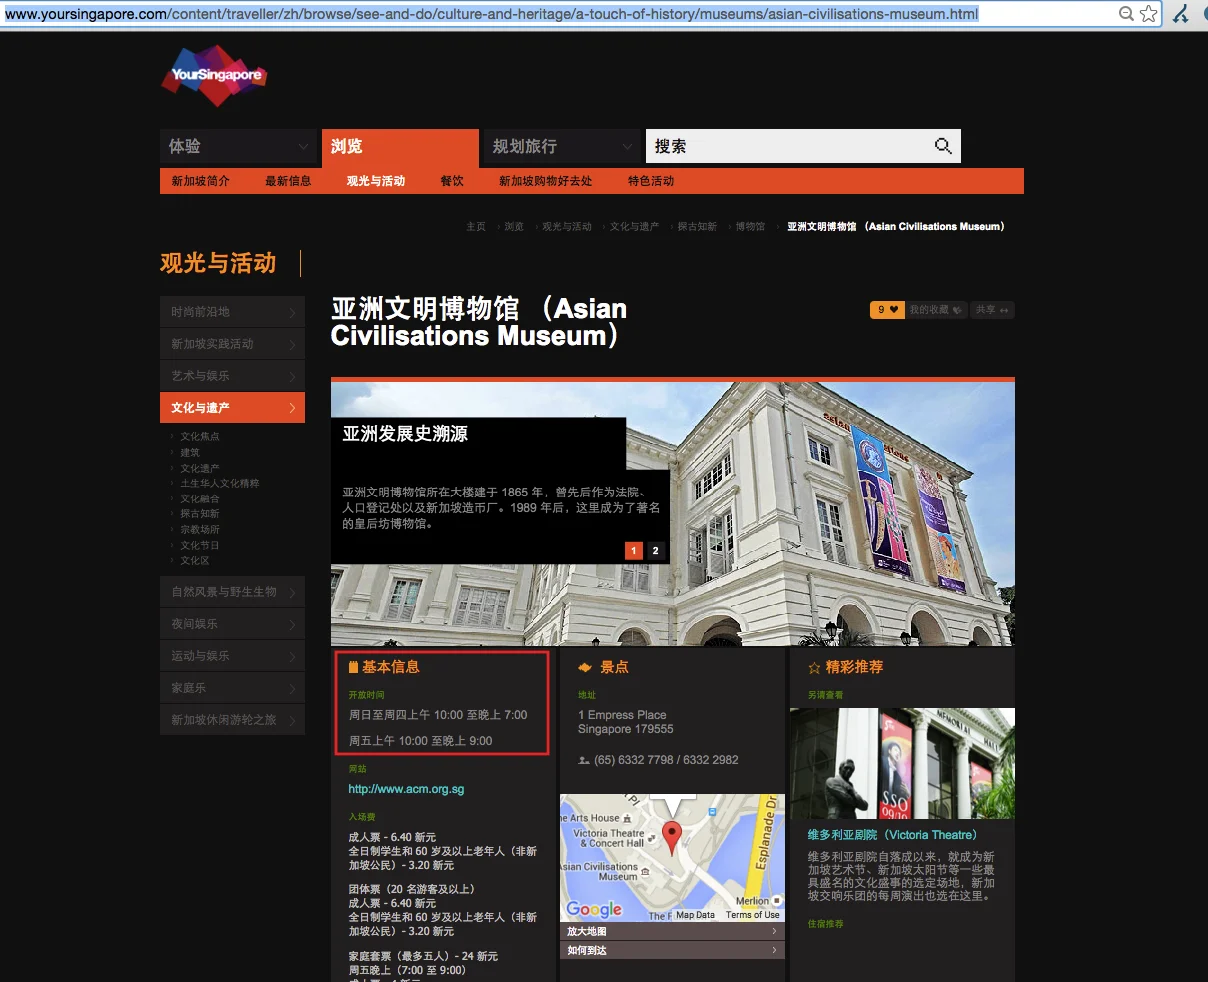Expand the 夜间娱乐 sidebar section
Viewport: 1208px width, 982px height.
232,623
